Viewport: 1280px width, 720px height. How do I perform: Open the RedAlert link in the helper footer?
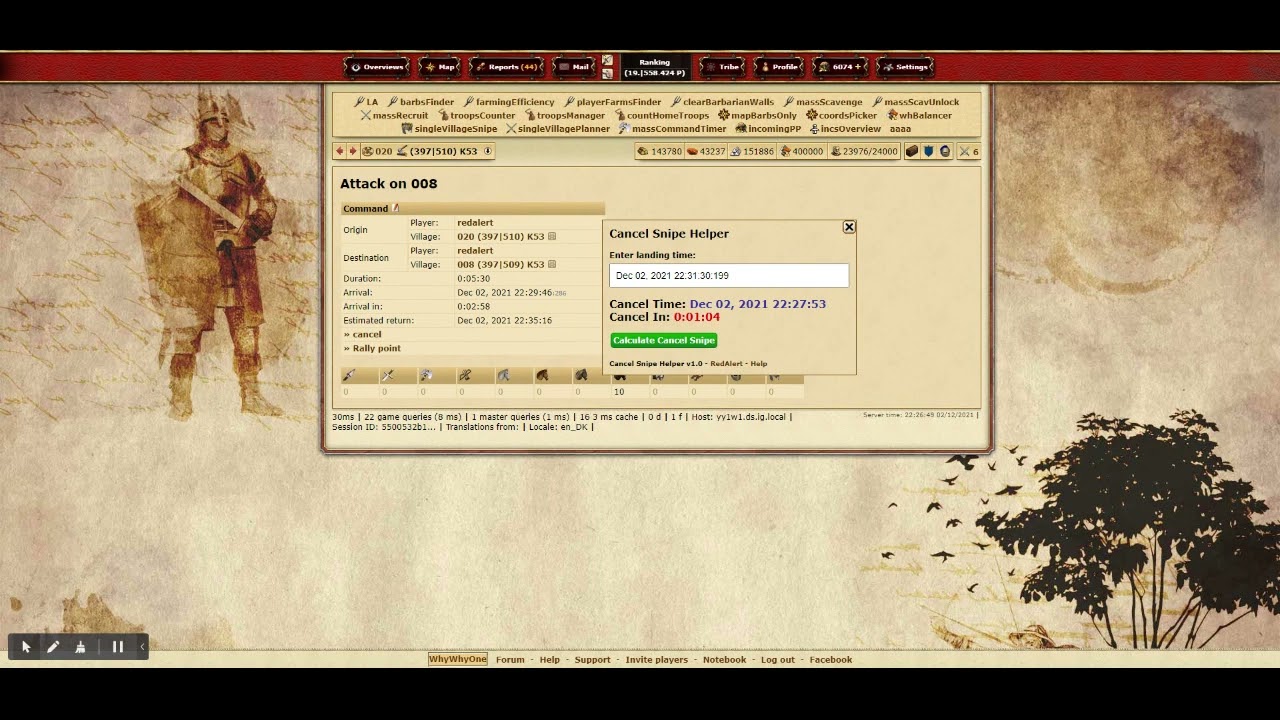pos(726,364)
